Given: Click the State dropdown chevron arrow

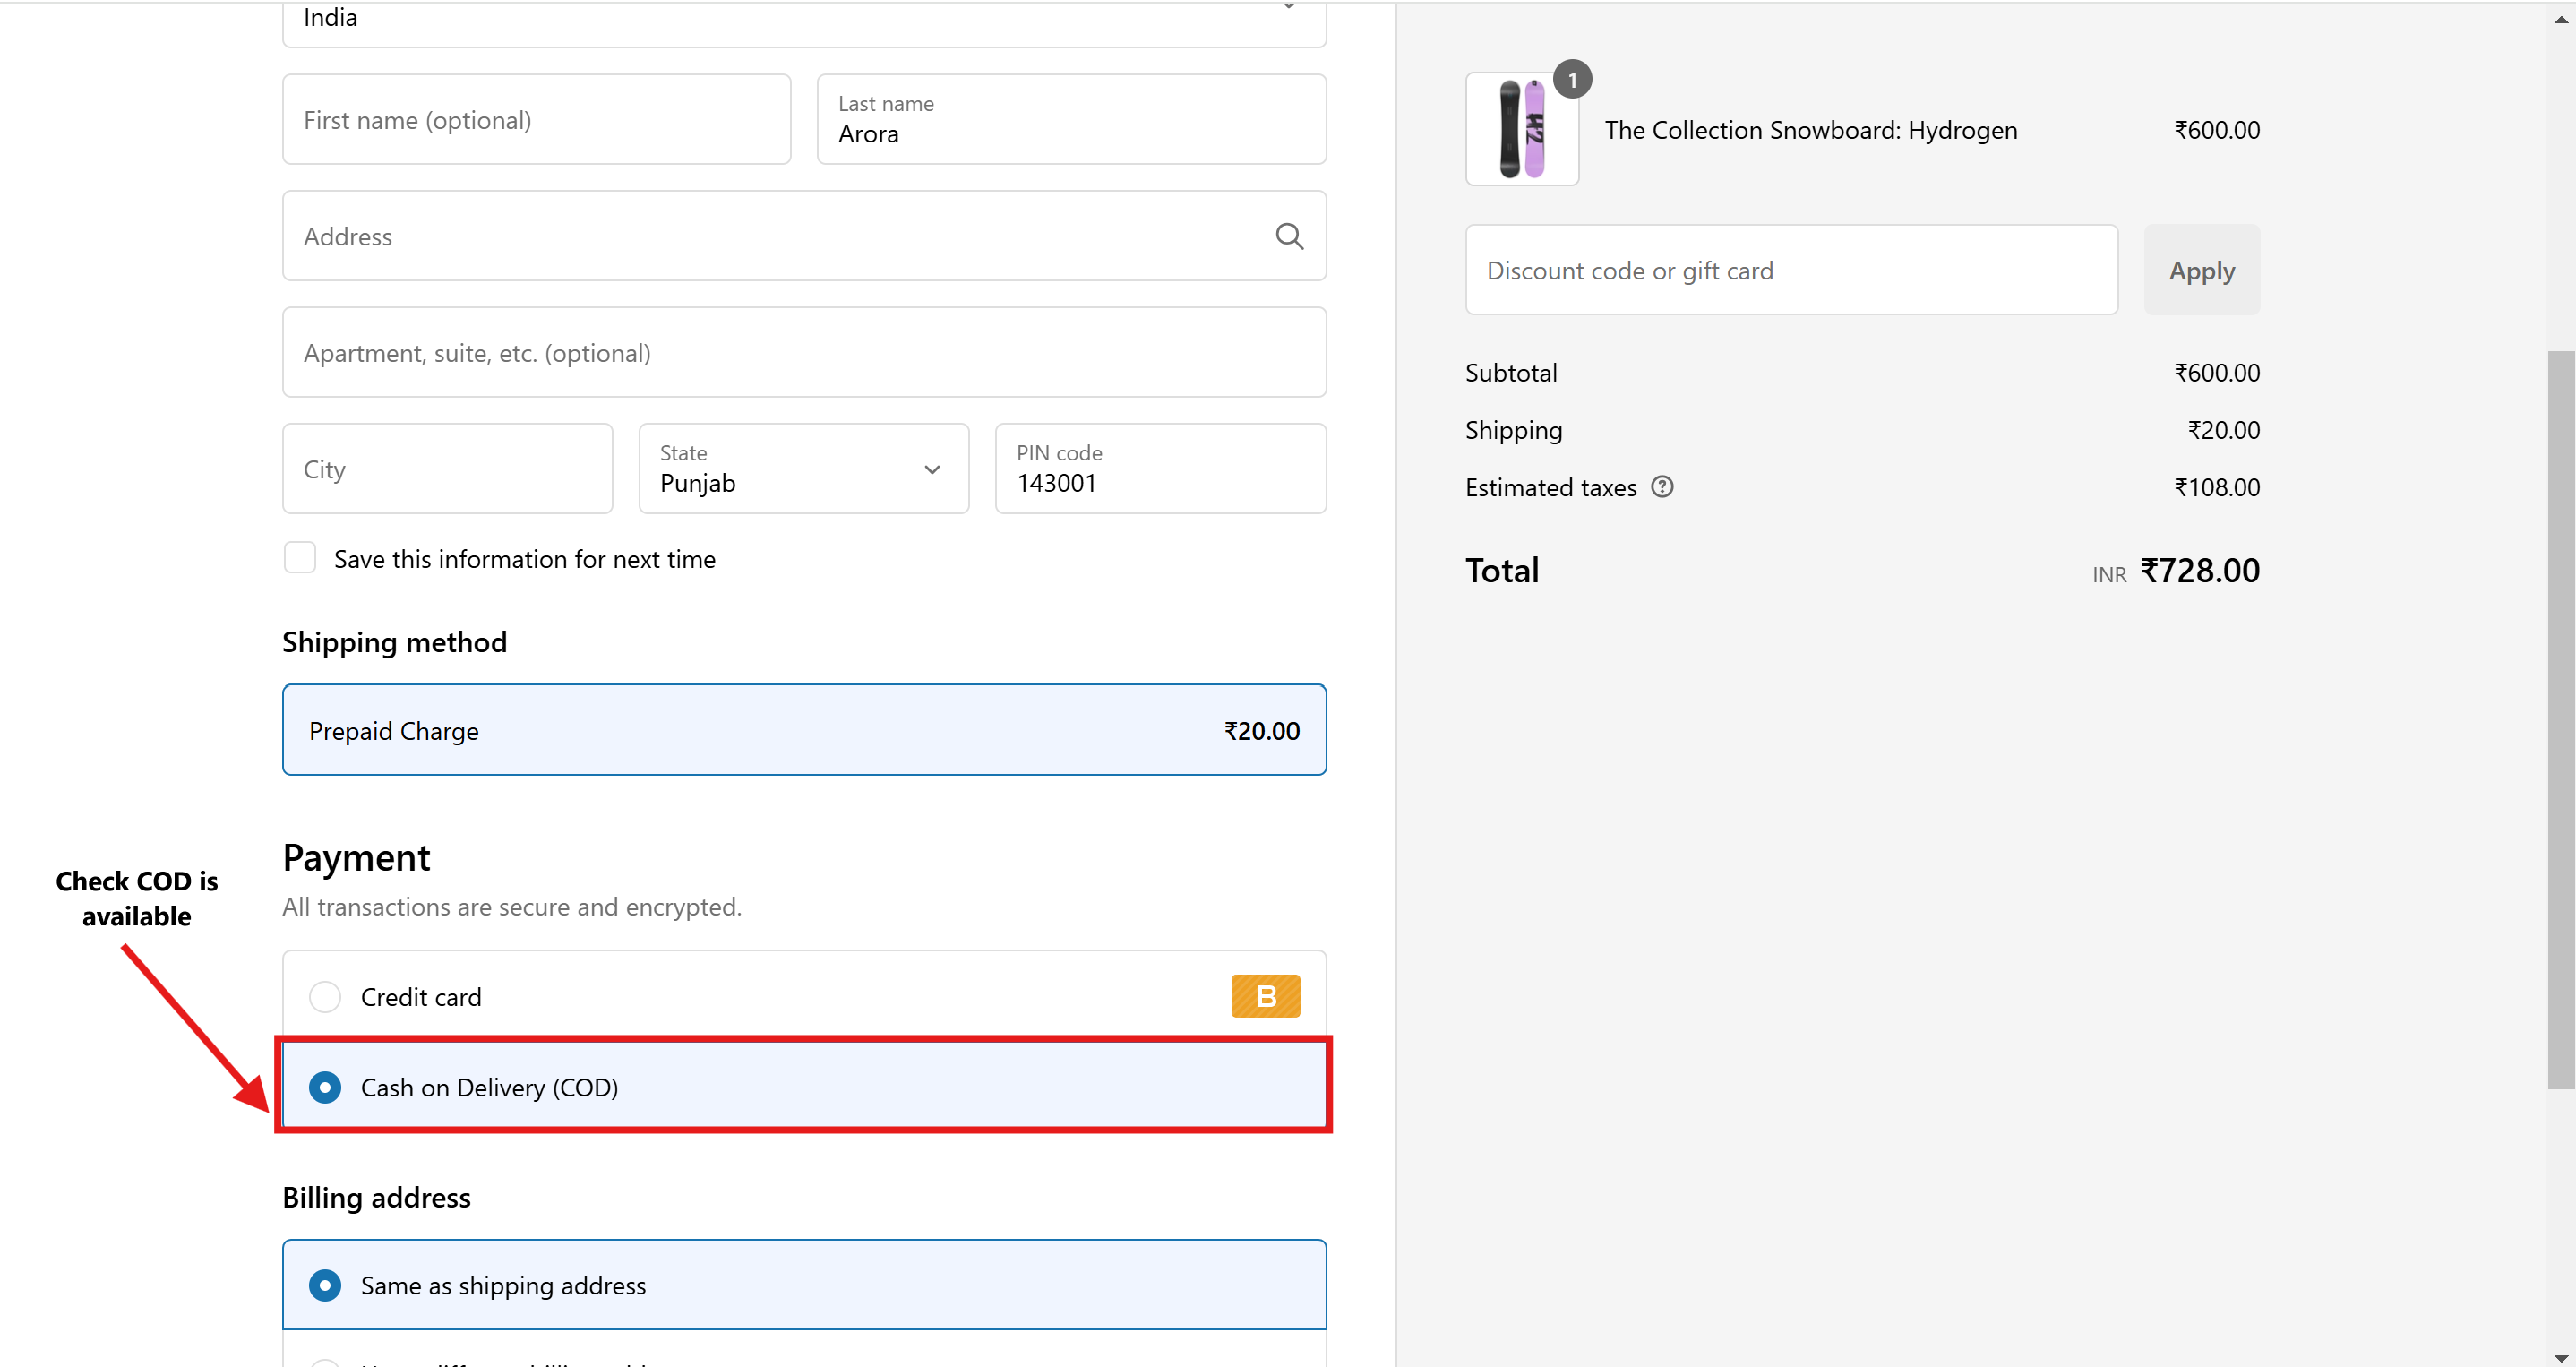Looking at the screenshot, I should 932,470.
